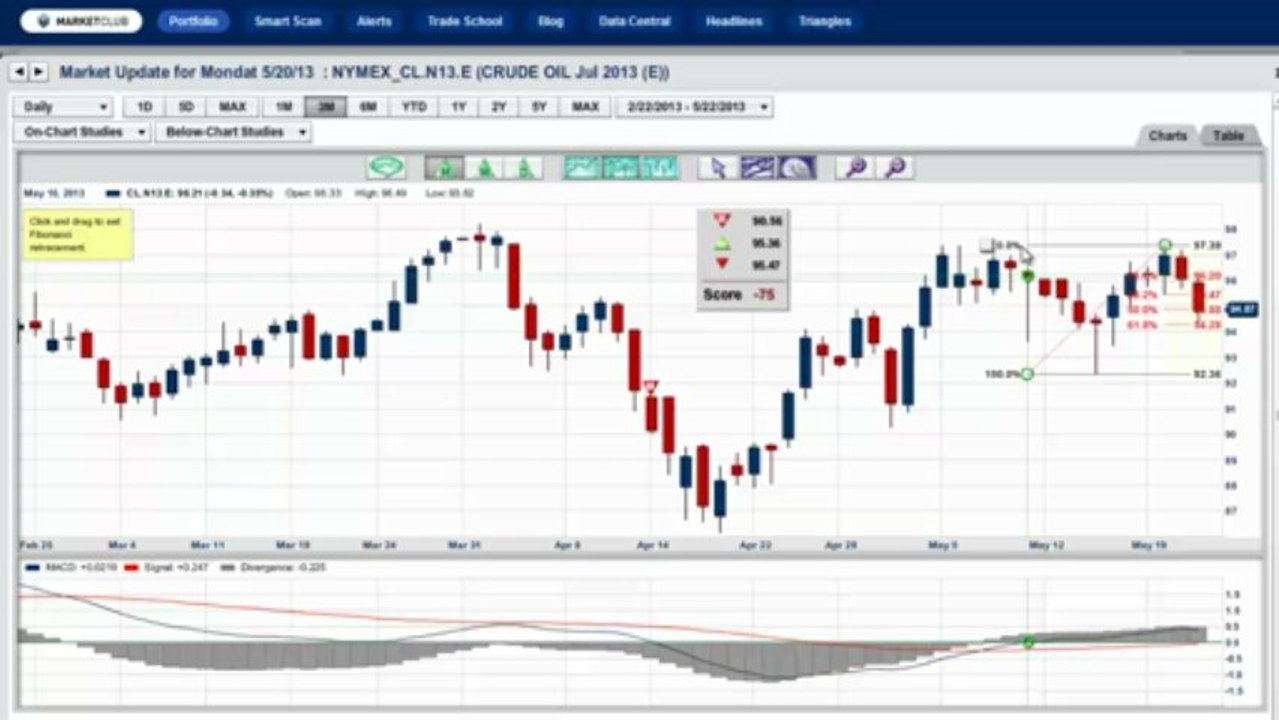
Task: Select the Fibonacci retracement tool icon
Action: [797, 167]
